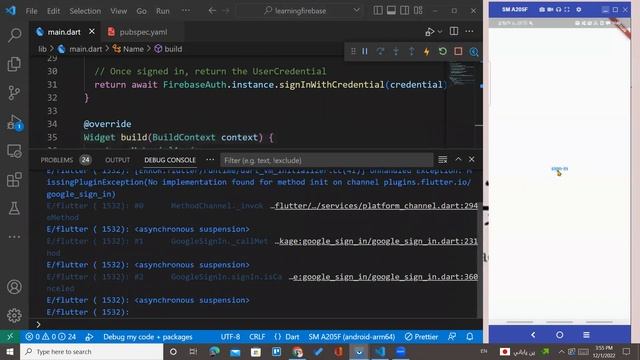Open Customize Layout options
This screenshot has height=360, width=640.
click(x=418, y=11)
